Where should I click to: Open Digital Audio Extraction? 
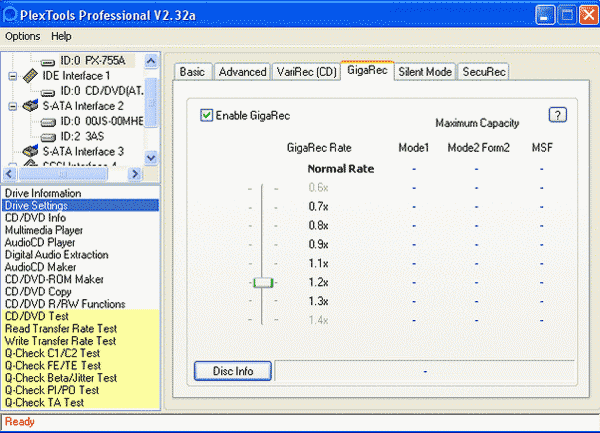[80, 254]
